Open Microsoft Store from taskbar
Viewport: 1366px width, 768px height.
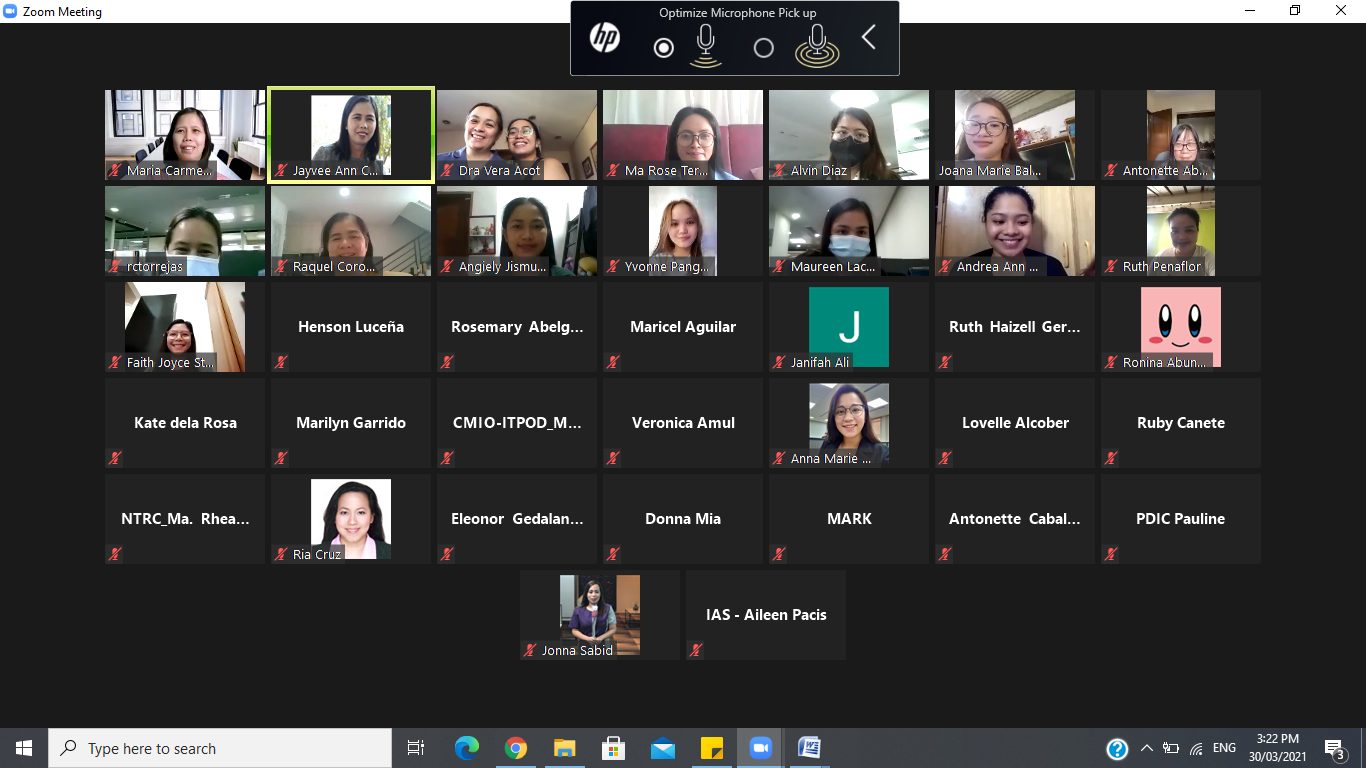coord(613,748)
